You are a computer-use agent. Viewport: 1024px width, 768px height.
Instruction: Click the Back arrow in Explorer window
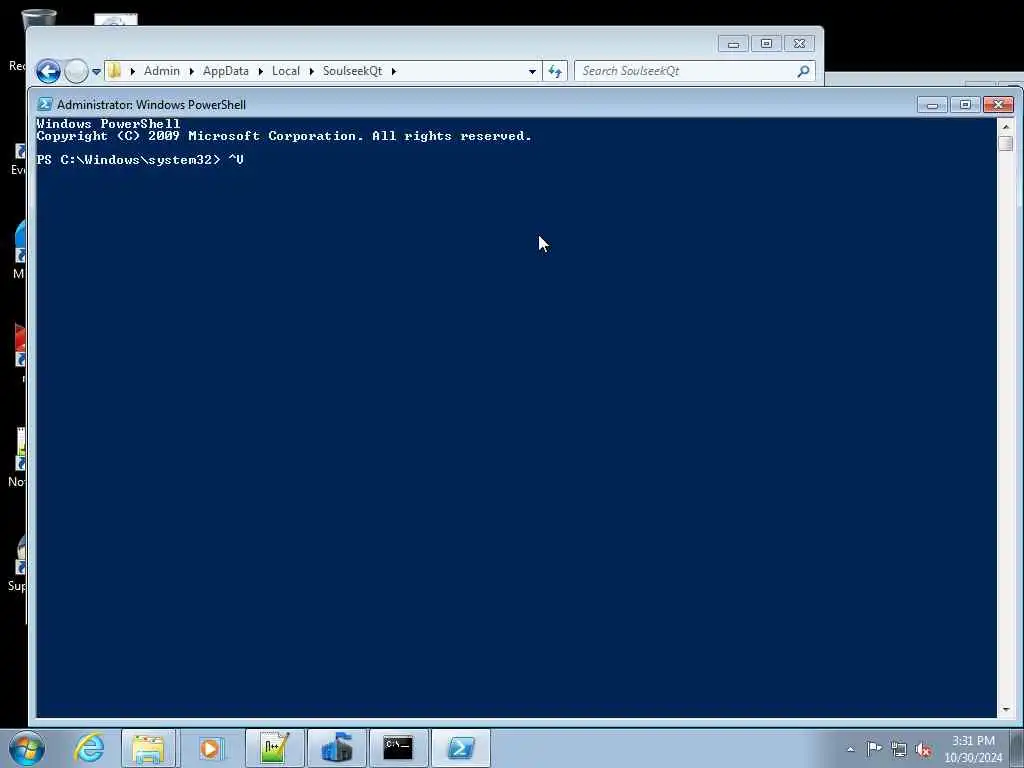[x=48, y=71]
